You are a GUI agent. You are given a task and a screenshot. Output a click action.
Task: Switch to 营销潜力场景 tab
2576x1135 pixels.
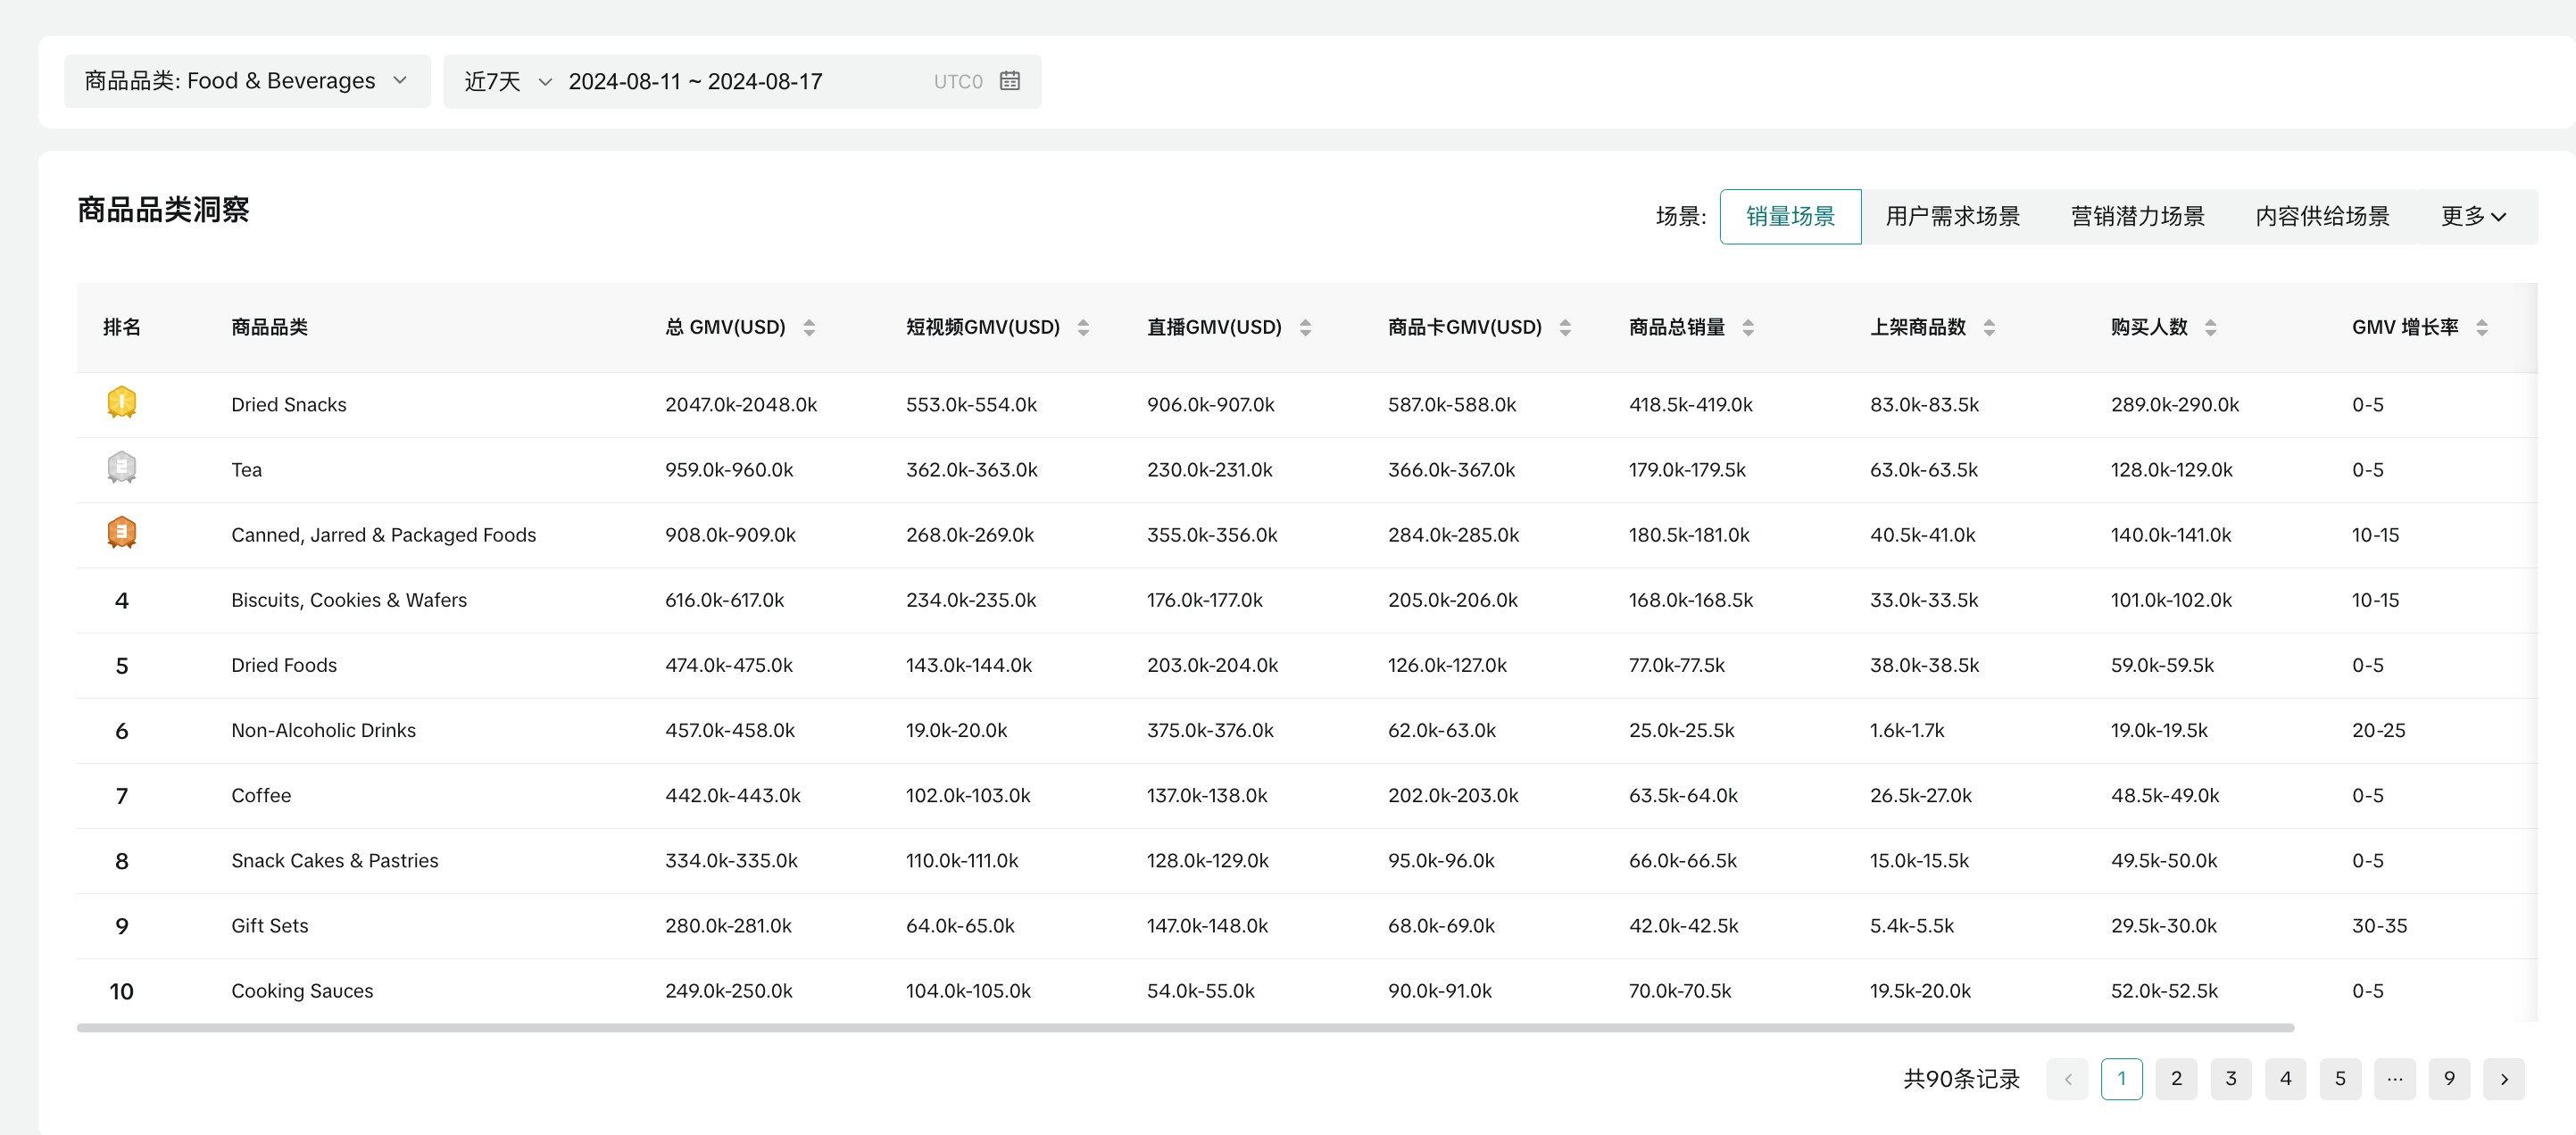pos(2137,216)
